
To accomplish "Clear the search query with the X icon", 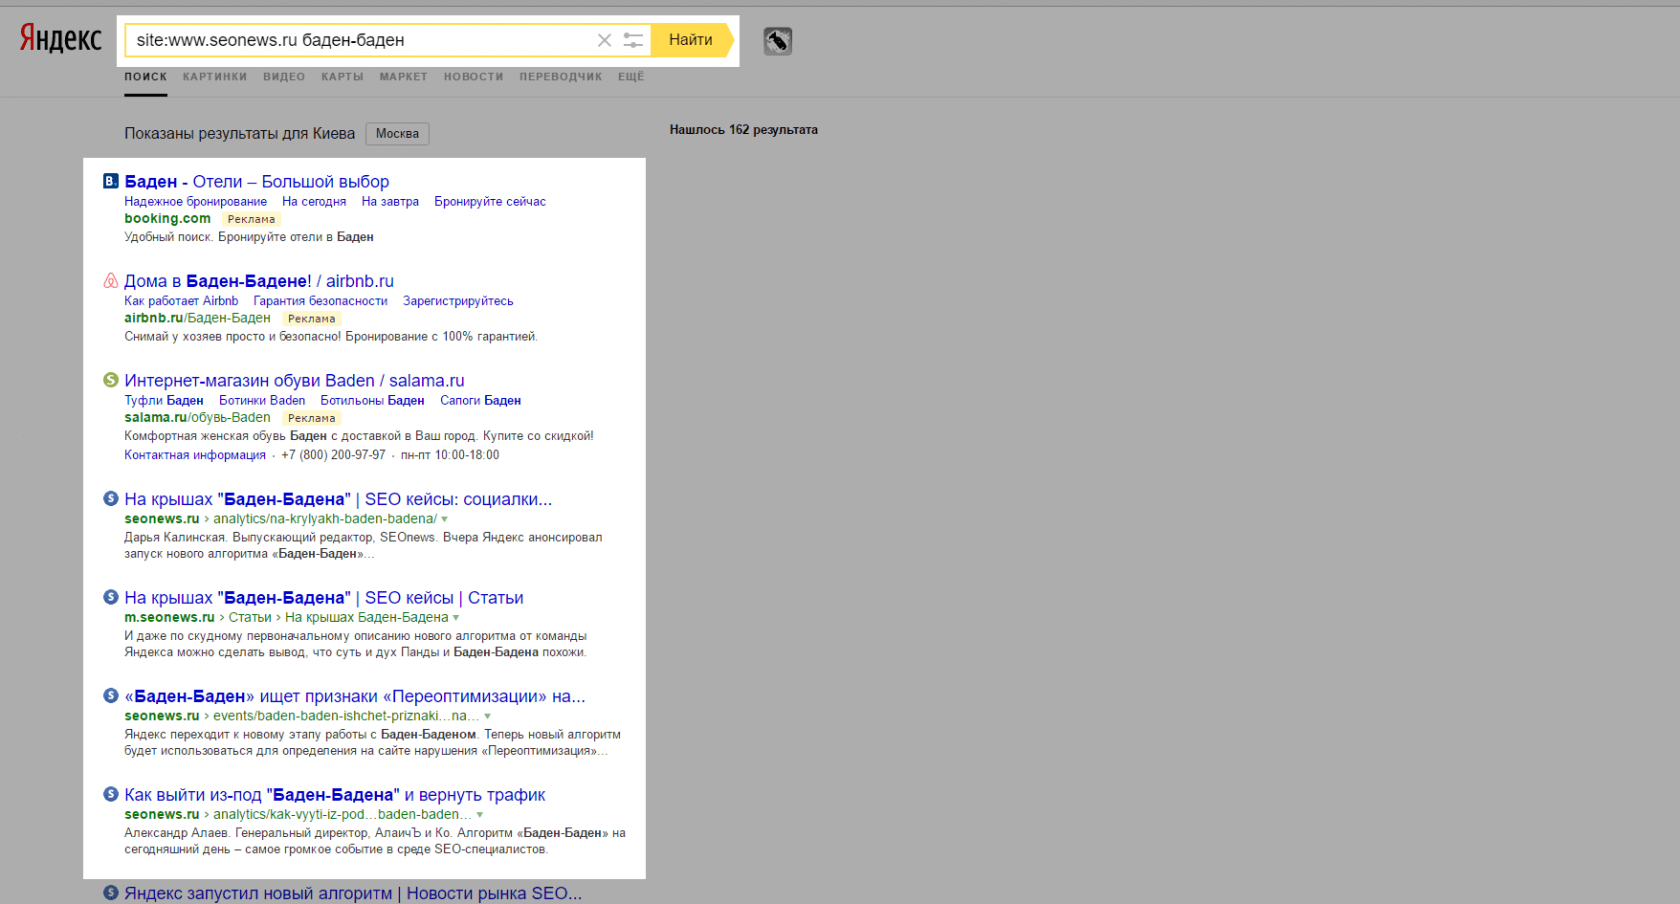I will point(604,40).
